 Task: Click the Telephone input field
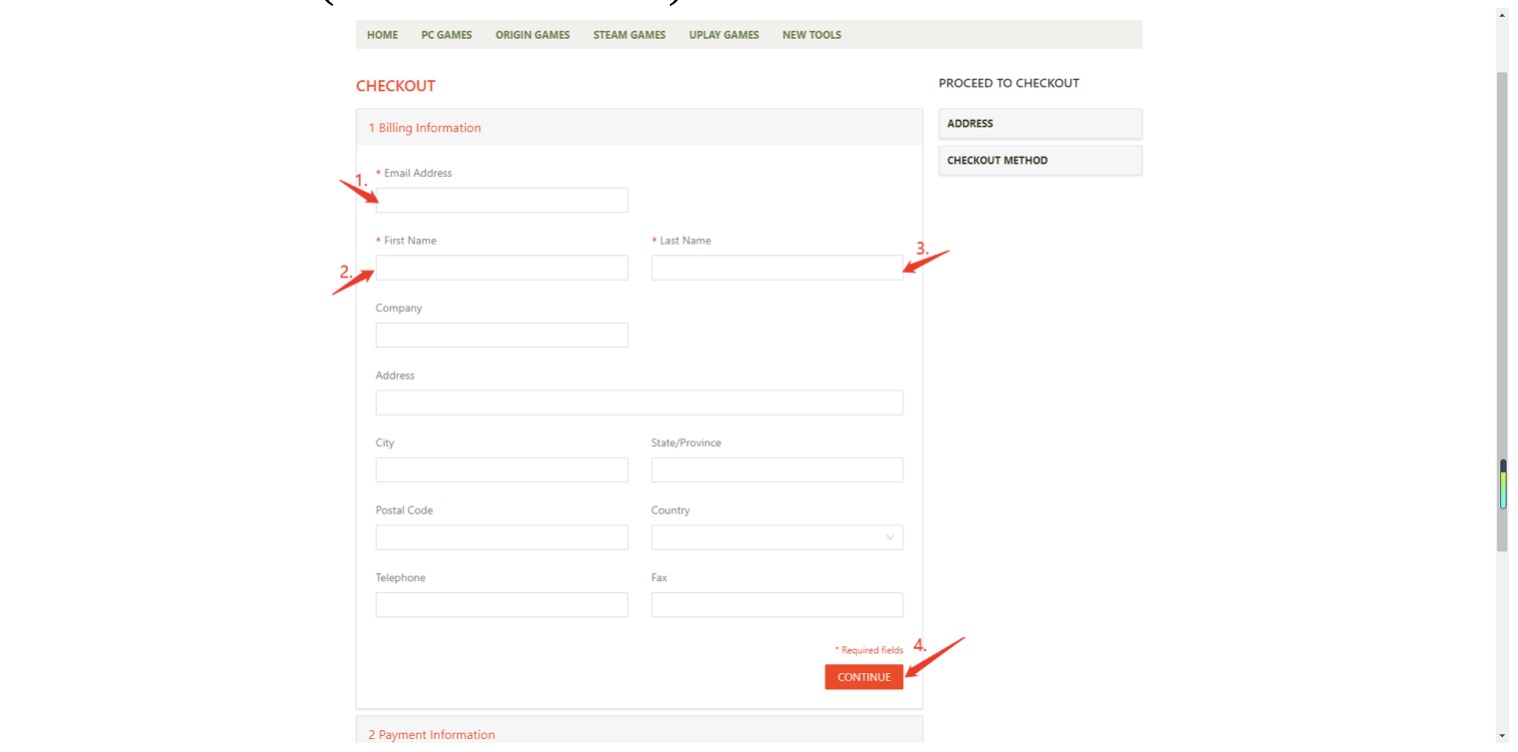point(501,605)
